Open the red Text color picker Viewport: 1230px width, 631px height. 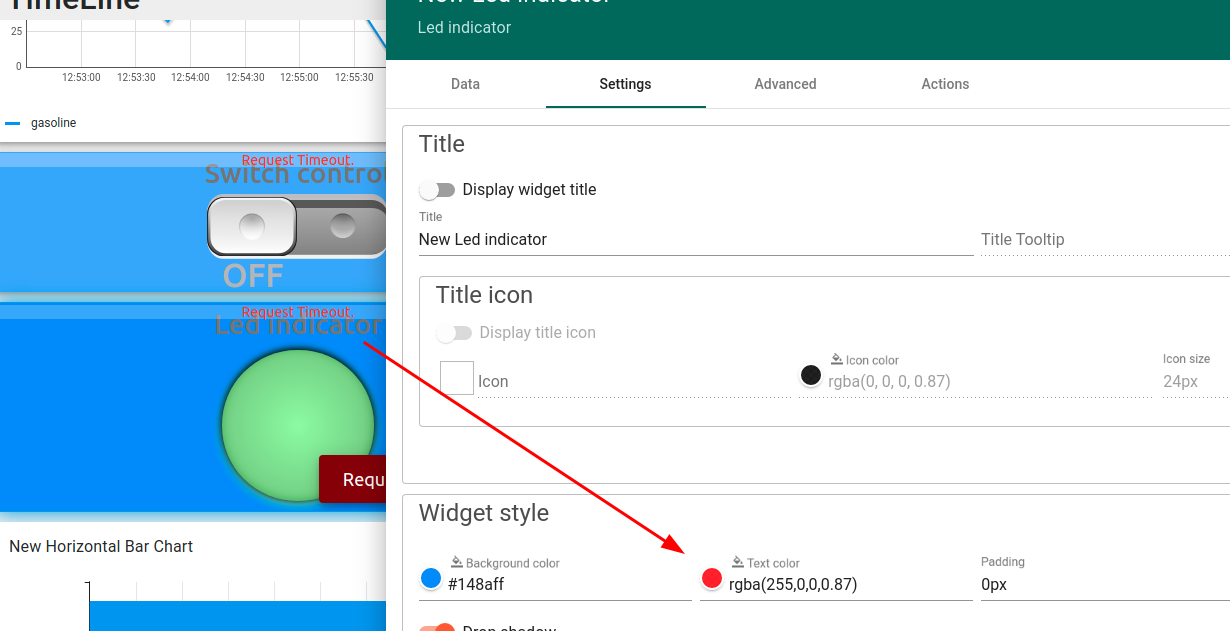(x=711, y=578)
